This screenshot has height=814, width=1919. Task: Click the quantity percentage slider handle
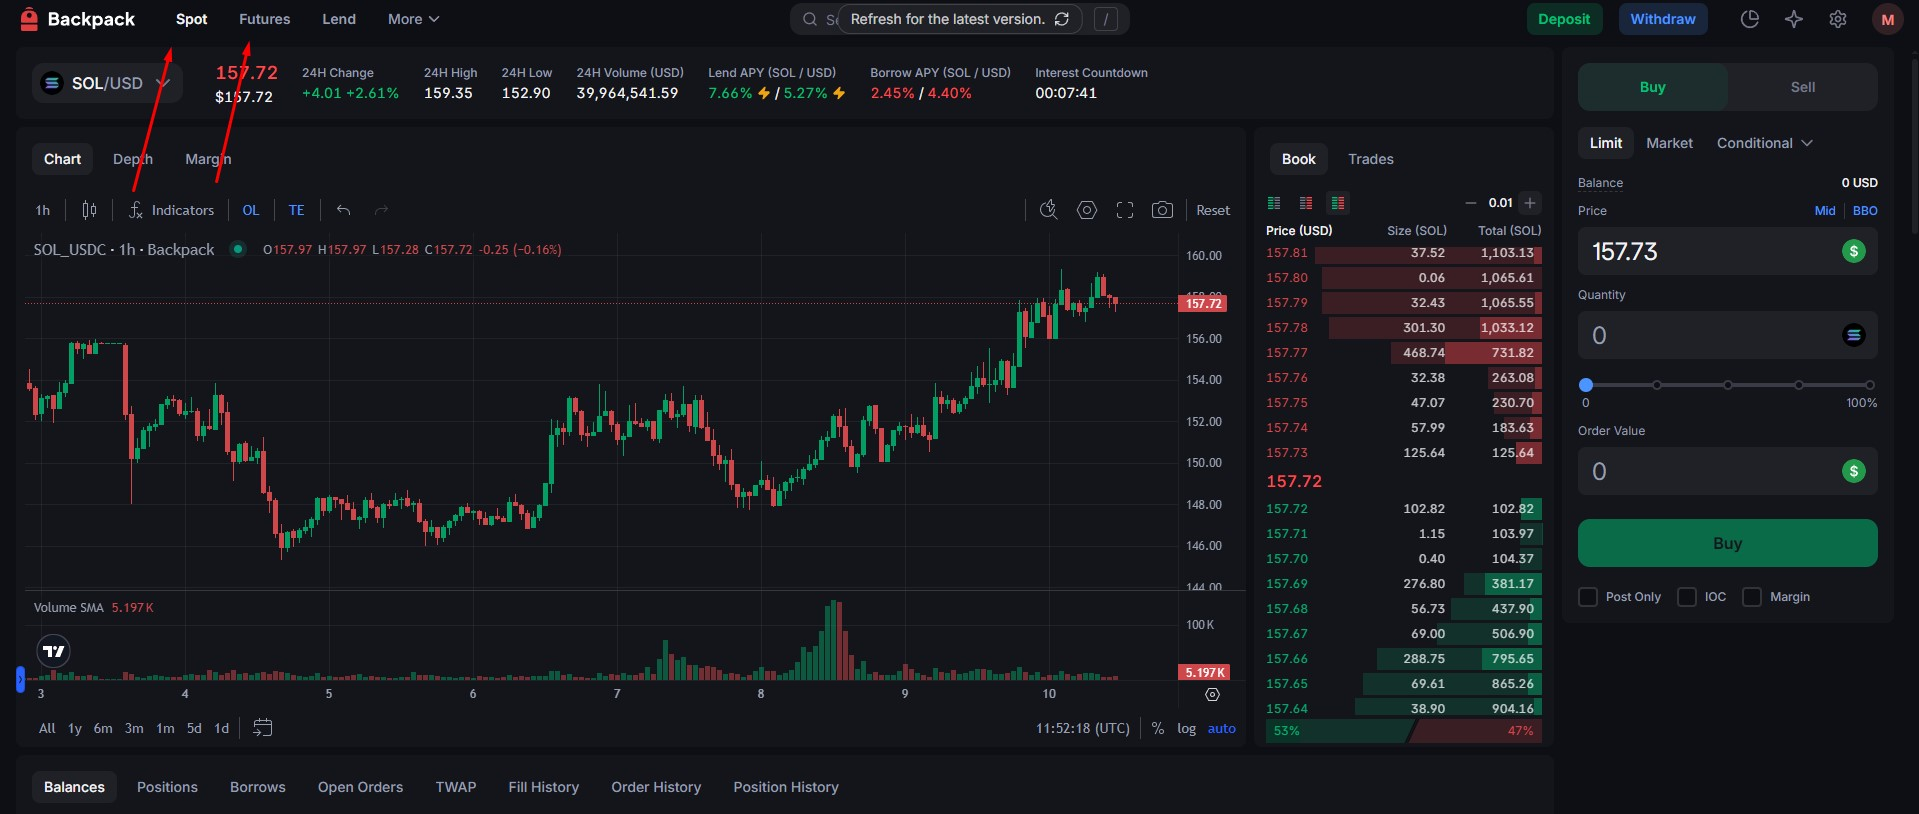[x=1586, y=385]
